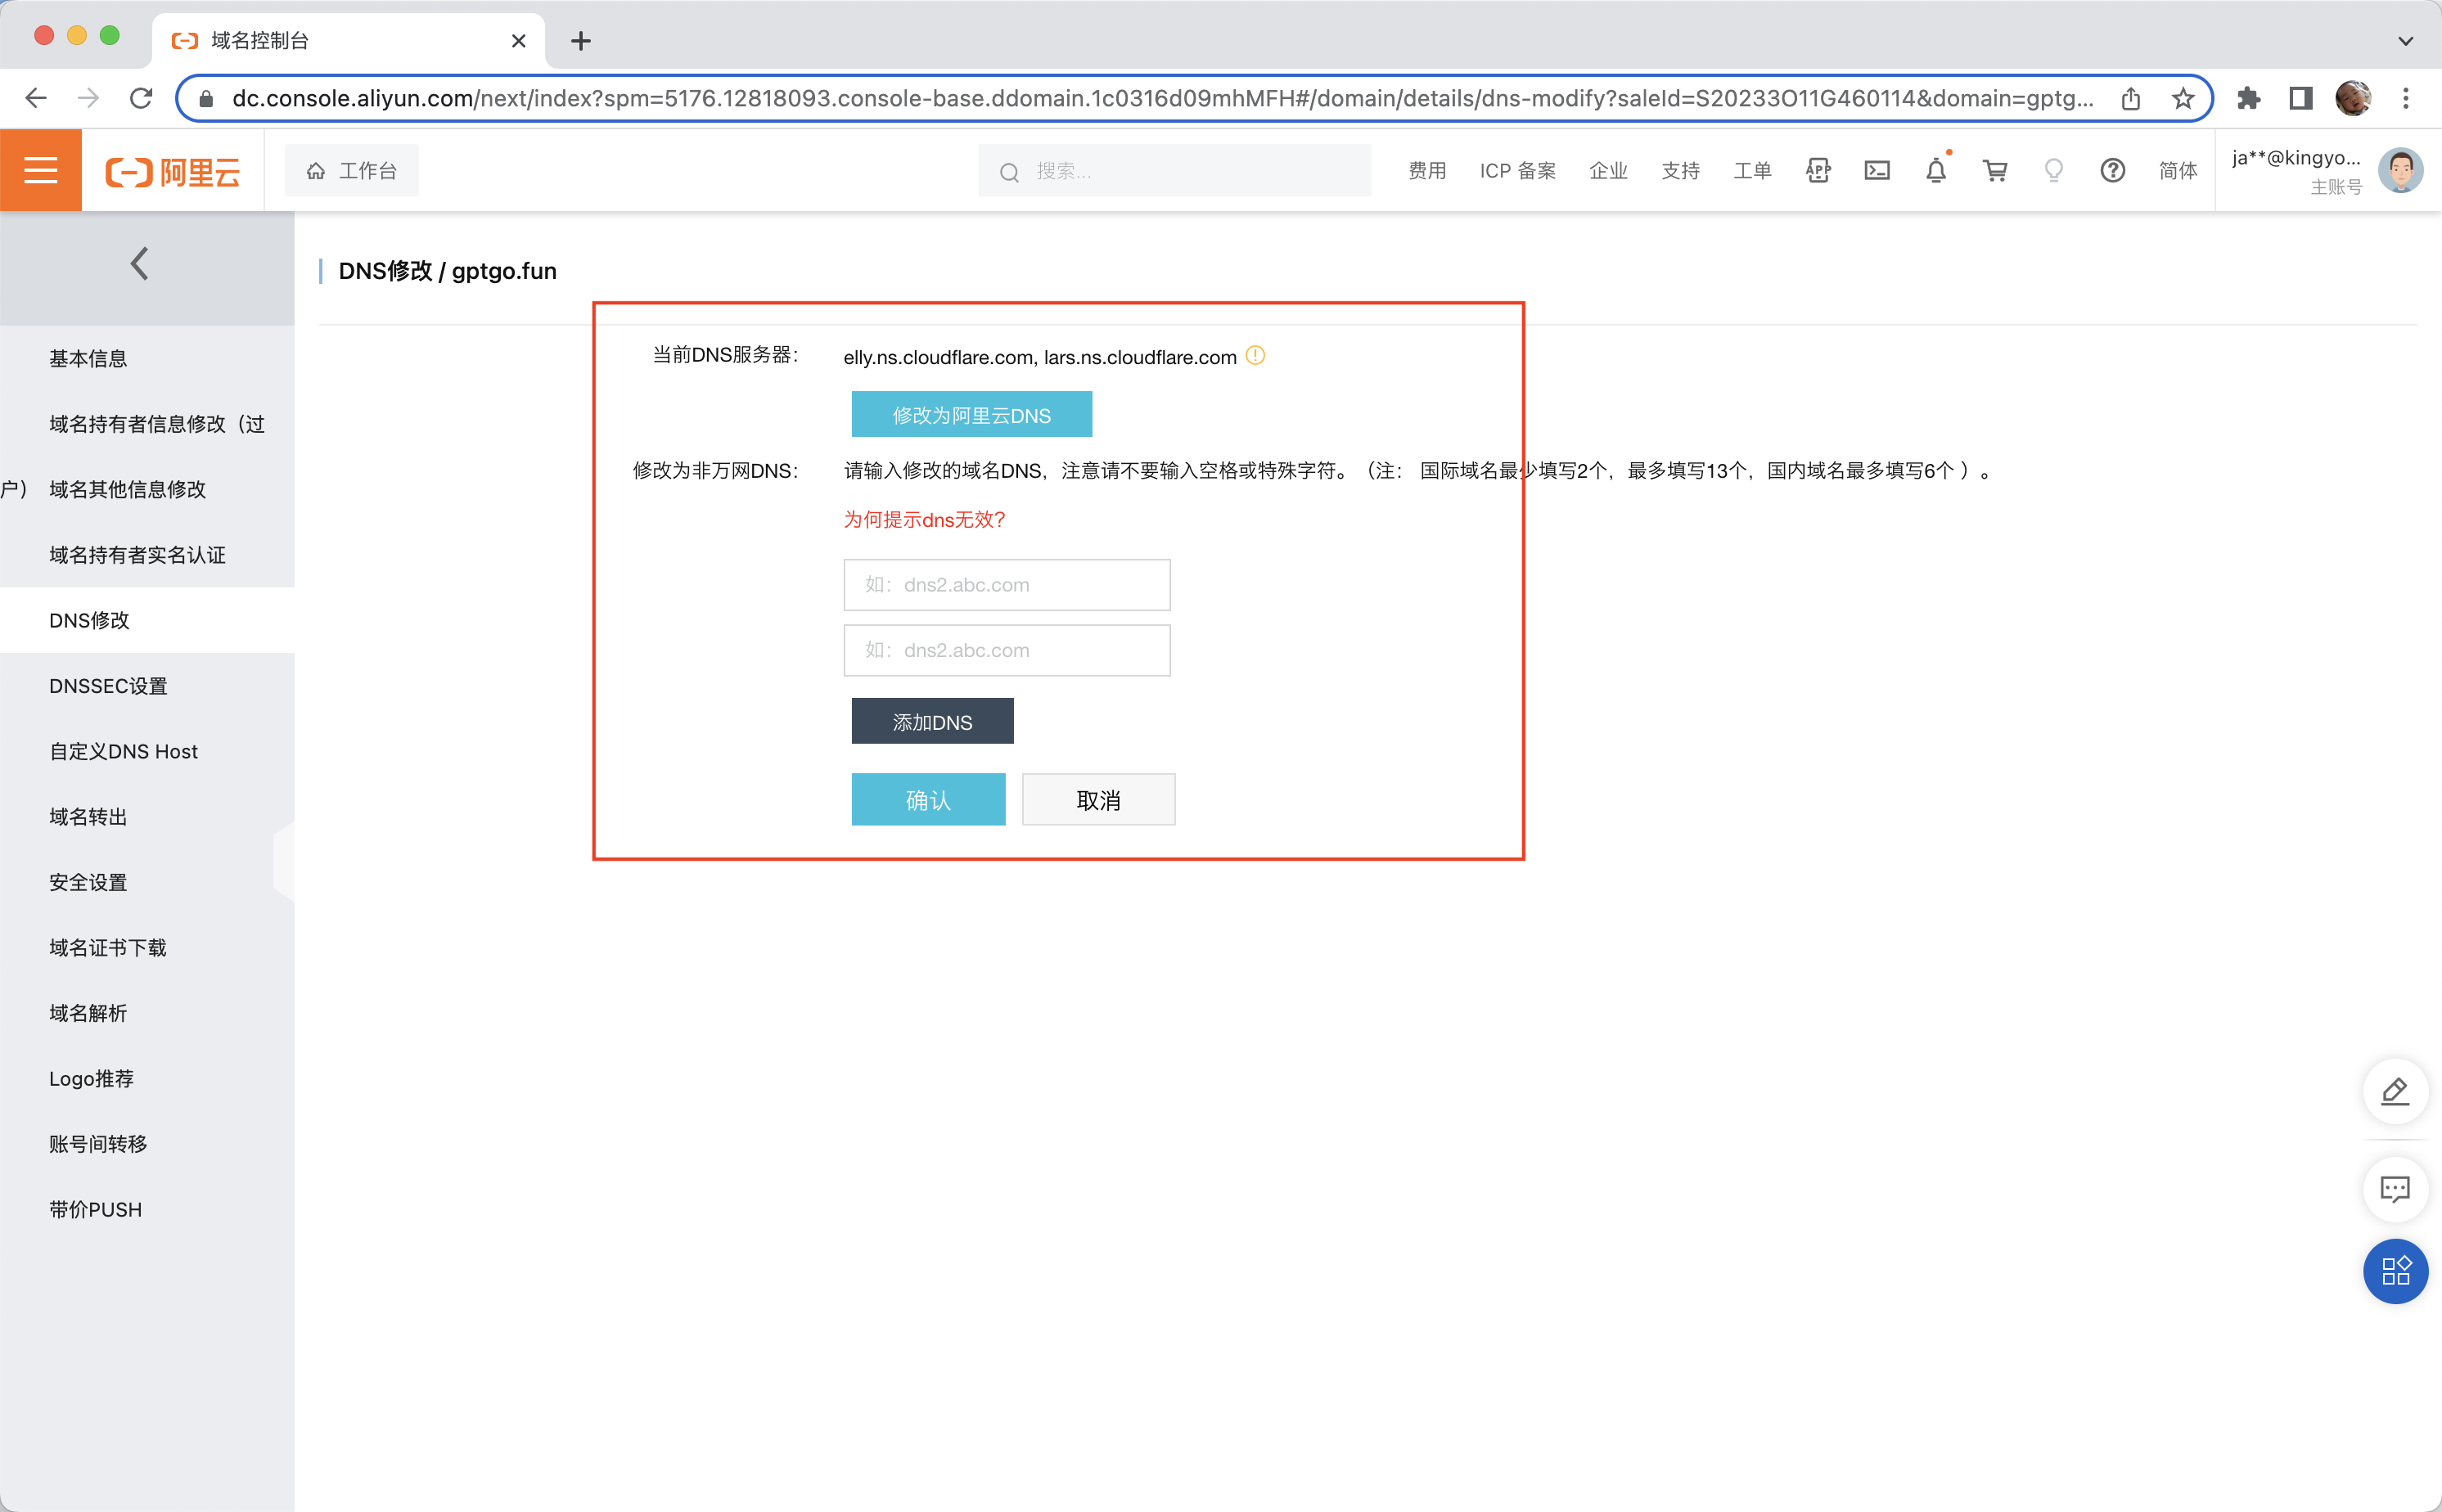Open the floating edit pencil button
This screenshot has width=2442, height=1512.
2394,1091
